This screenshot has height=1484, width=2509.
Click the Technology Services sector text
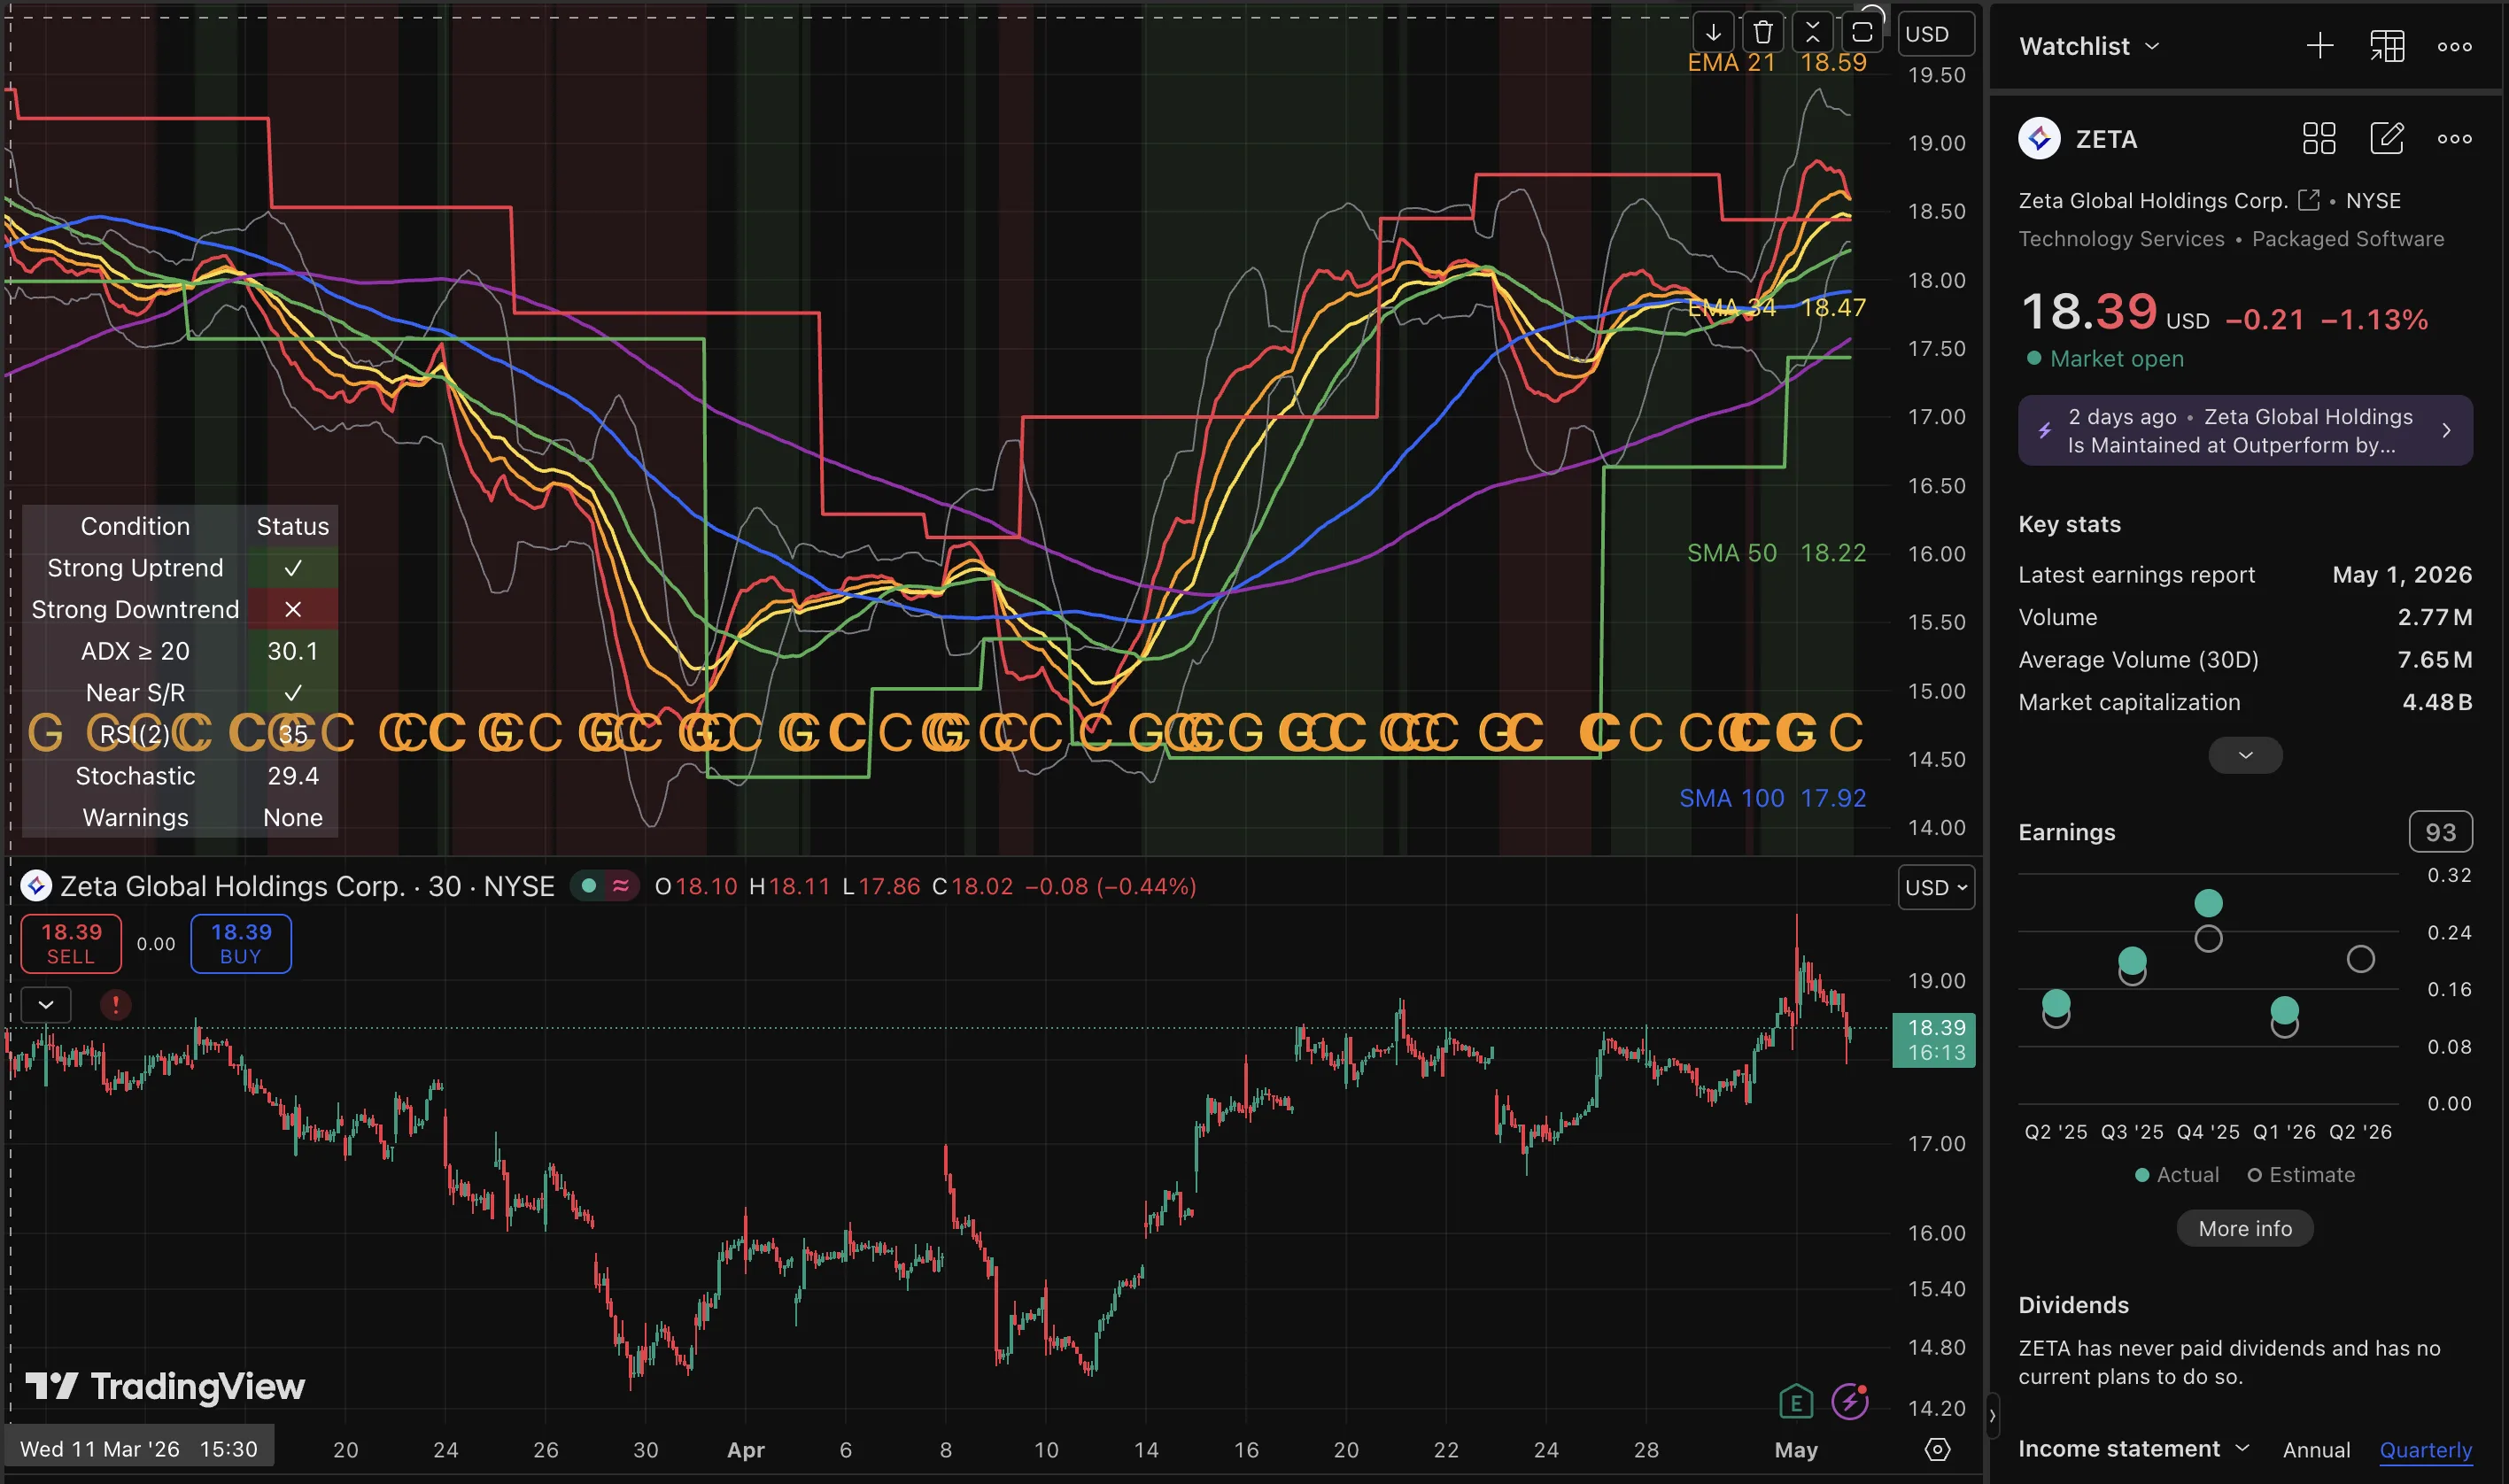tap(2121, 238)
